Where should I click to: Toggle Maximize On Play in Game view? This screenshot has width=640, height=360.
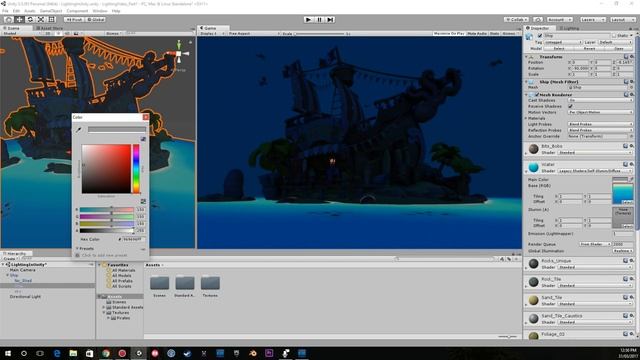(x=449, y=33)
